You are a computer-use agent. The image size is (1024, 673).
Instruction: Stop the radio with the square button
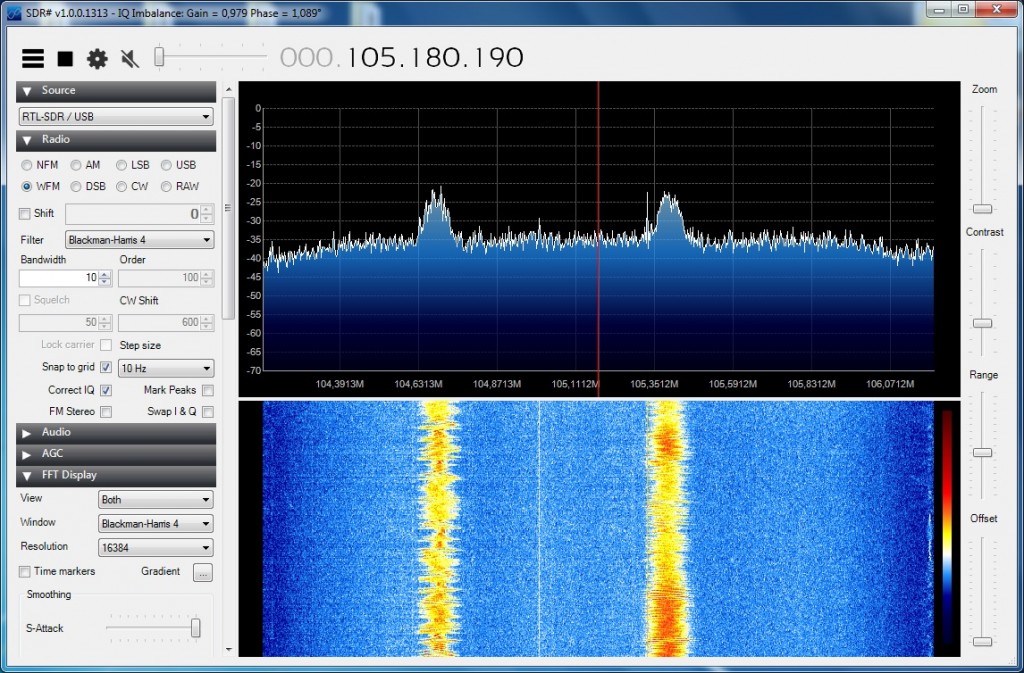coord(65,59)
